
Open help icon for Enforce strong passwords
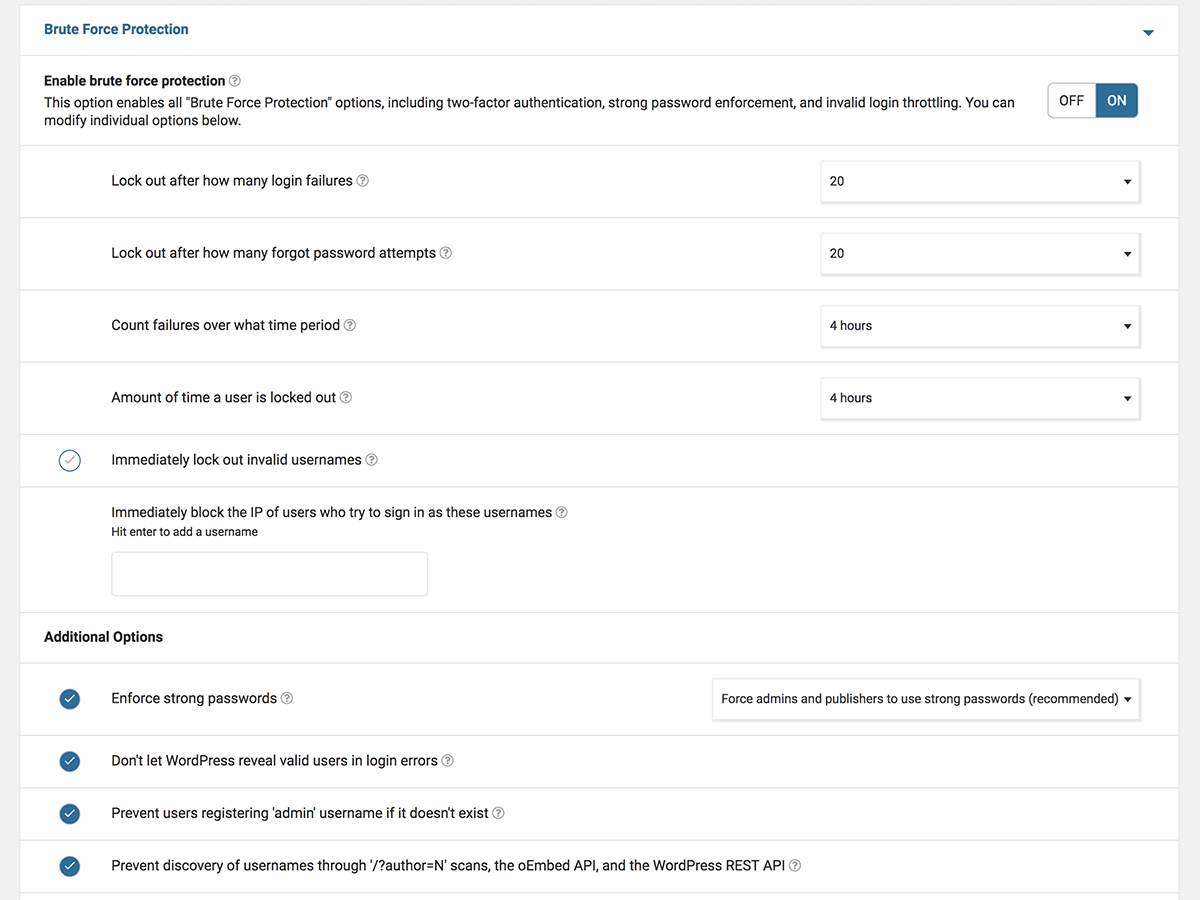tap(287, 698)
